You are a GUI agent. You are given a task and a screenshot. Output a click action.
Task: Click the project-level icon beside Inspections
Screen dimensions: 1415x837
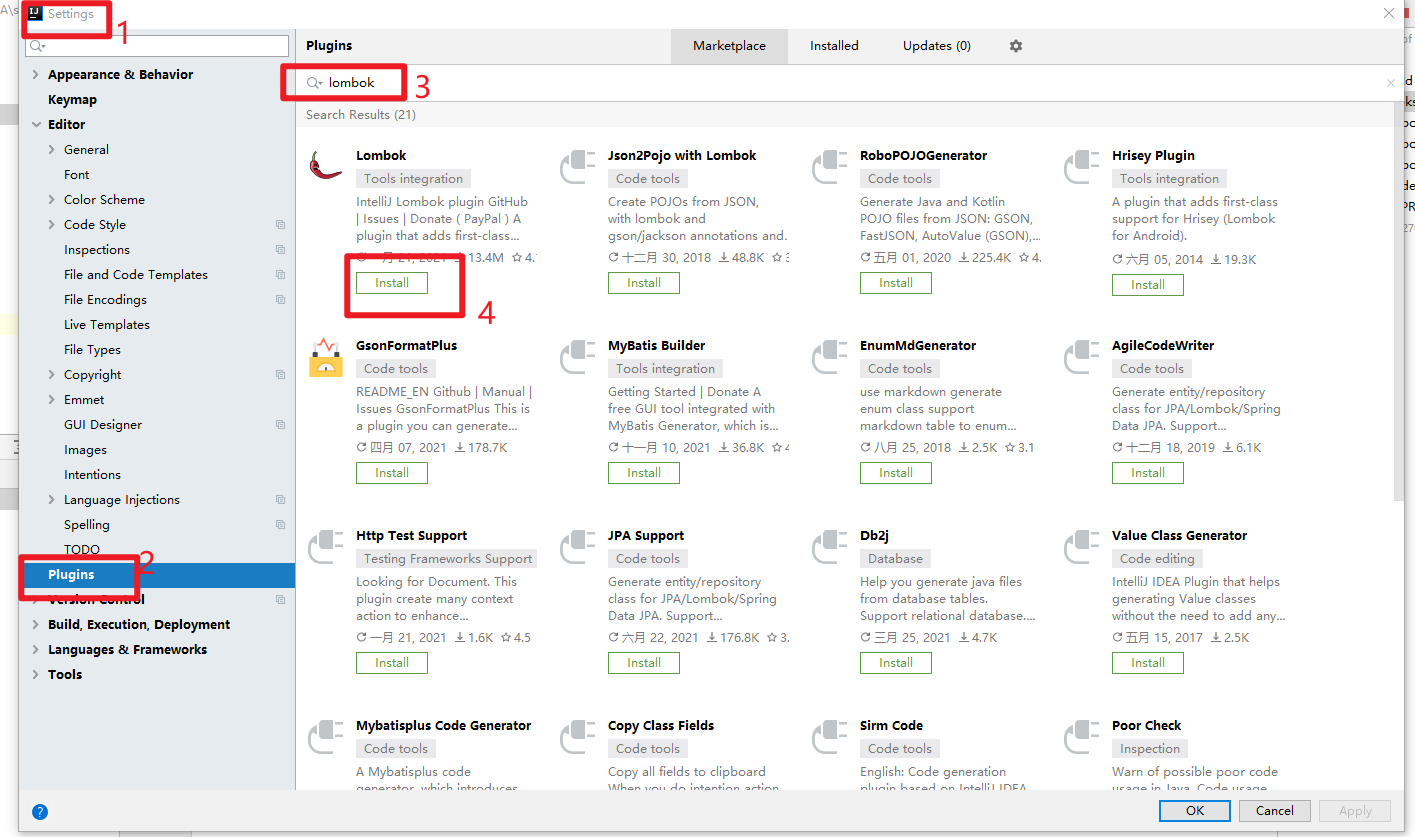(281, 250)
